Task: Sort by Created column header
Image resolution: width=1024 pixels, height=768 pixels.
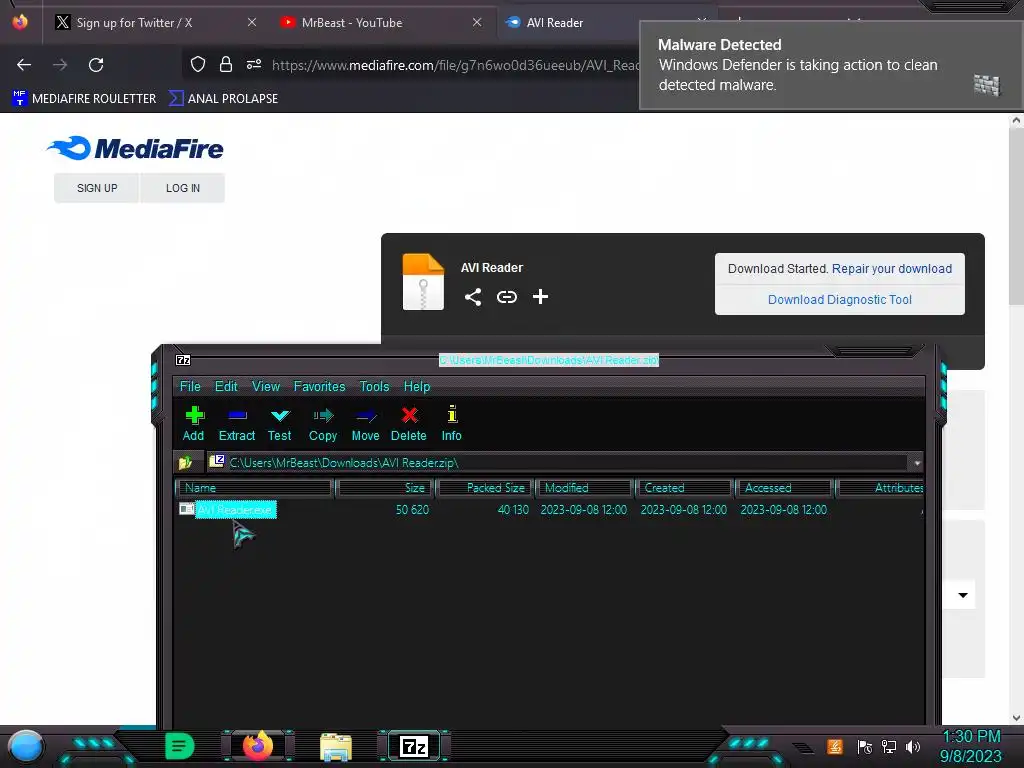Action: pos(685,488)
